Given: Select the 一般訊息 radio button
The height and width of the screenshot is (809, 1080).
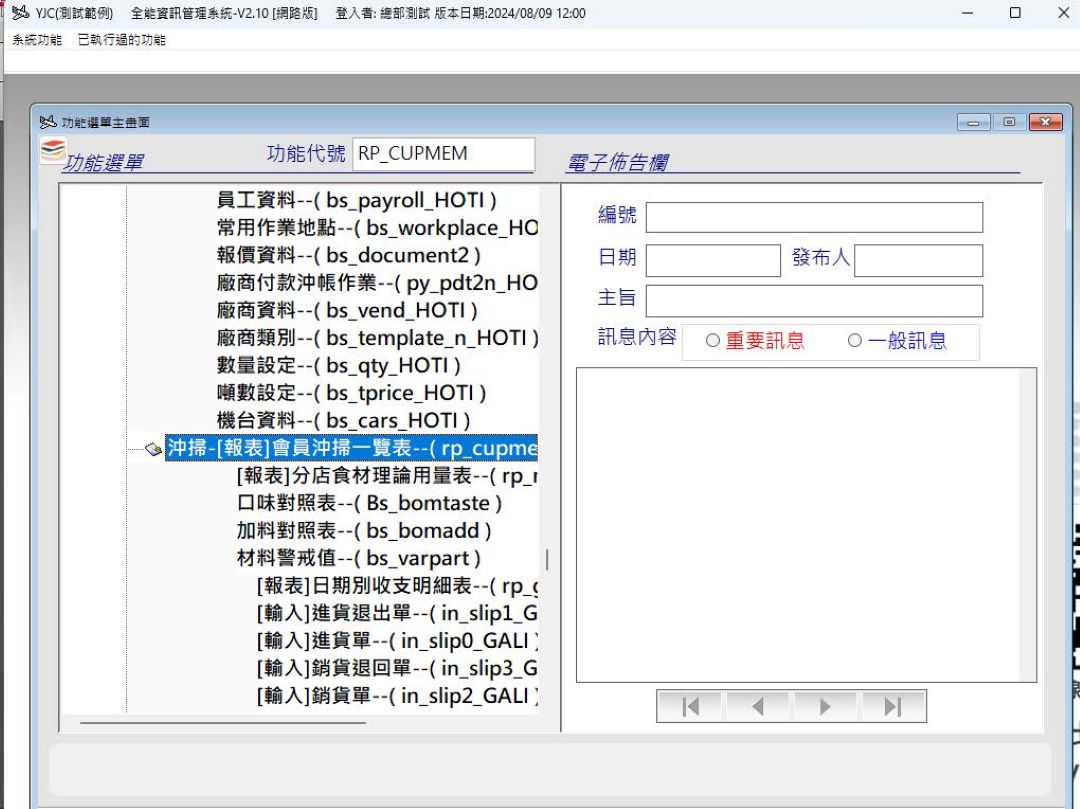Looking at the screenshot, I should (x=854, y=341).
